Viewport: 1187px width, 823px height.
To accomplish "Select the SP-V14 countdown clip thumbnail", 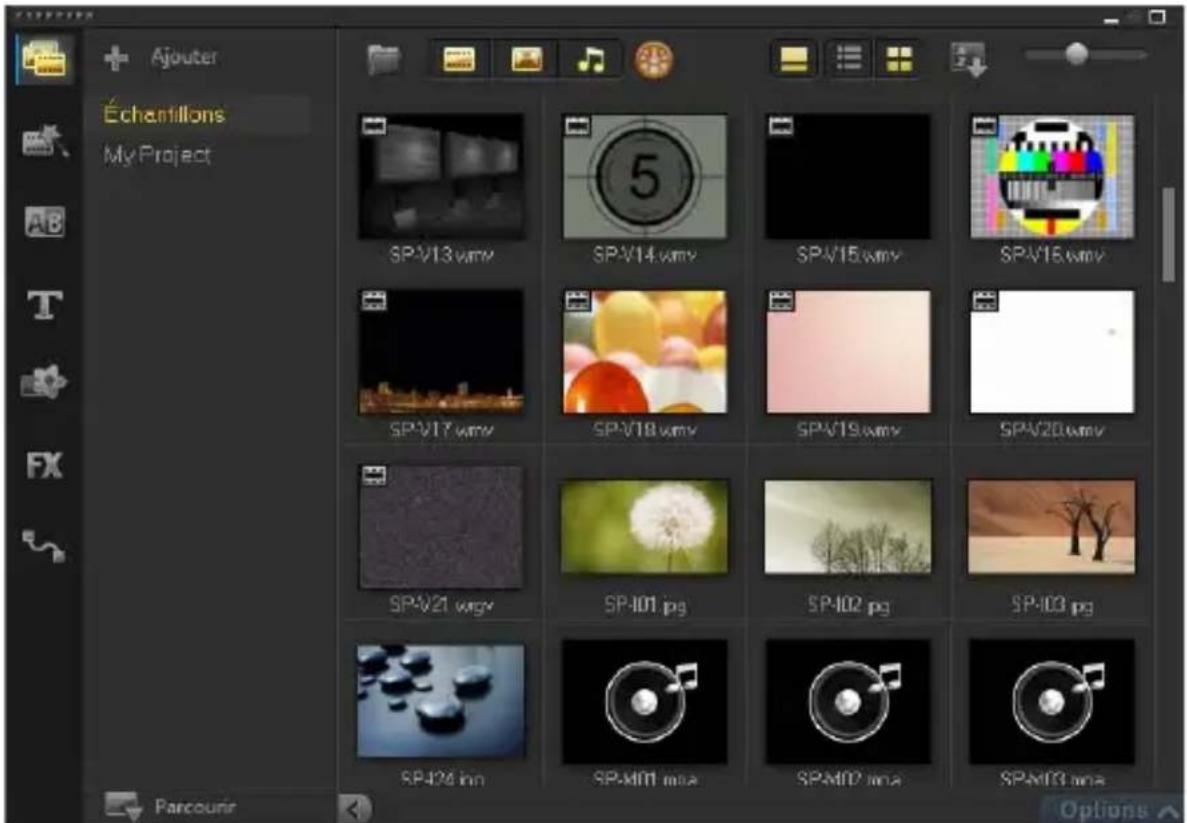I will [x=645, y=176].
